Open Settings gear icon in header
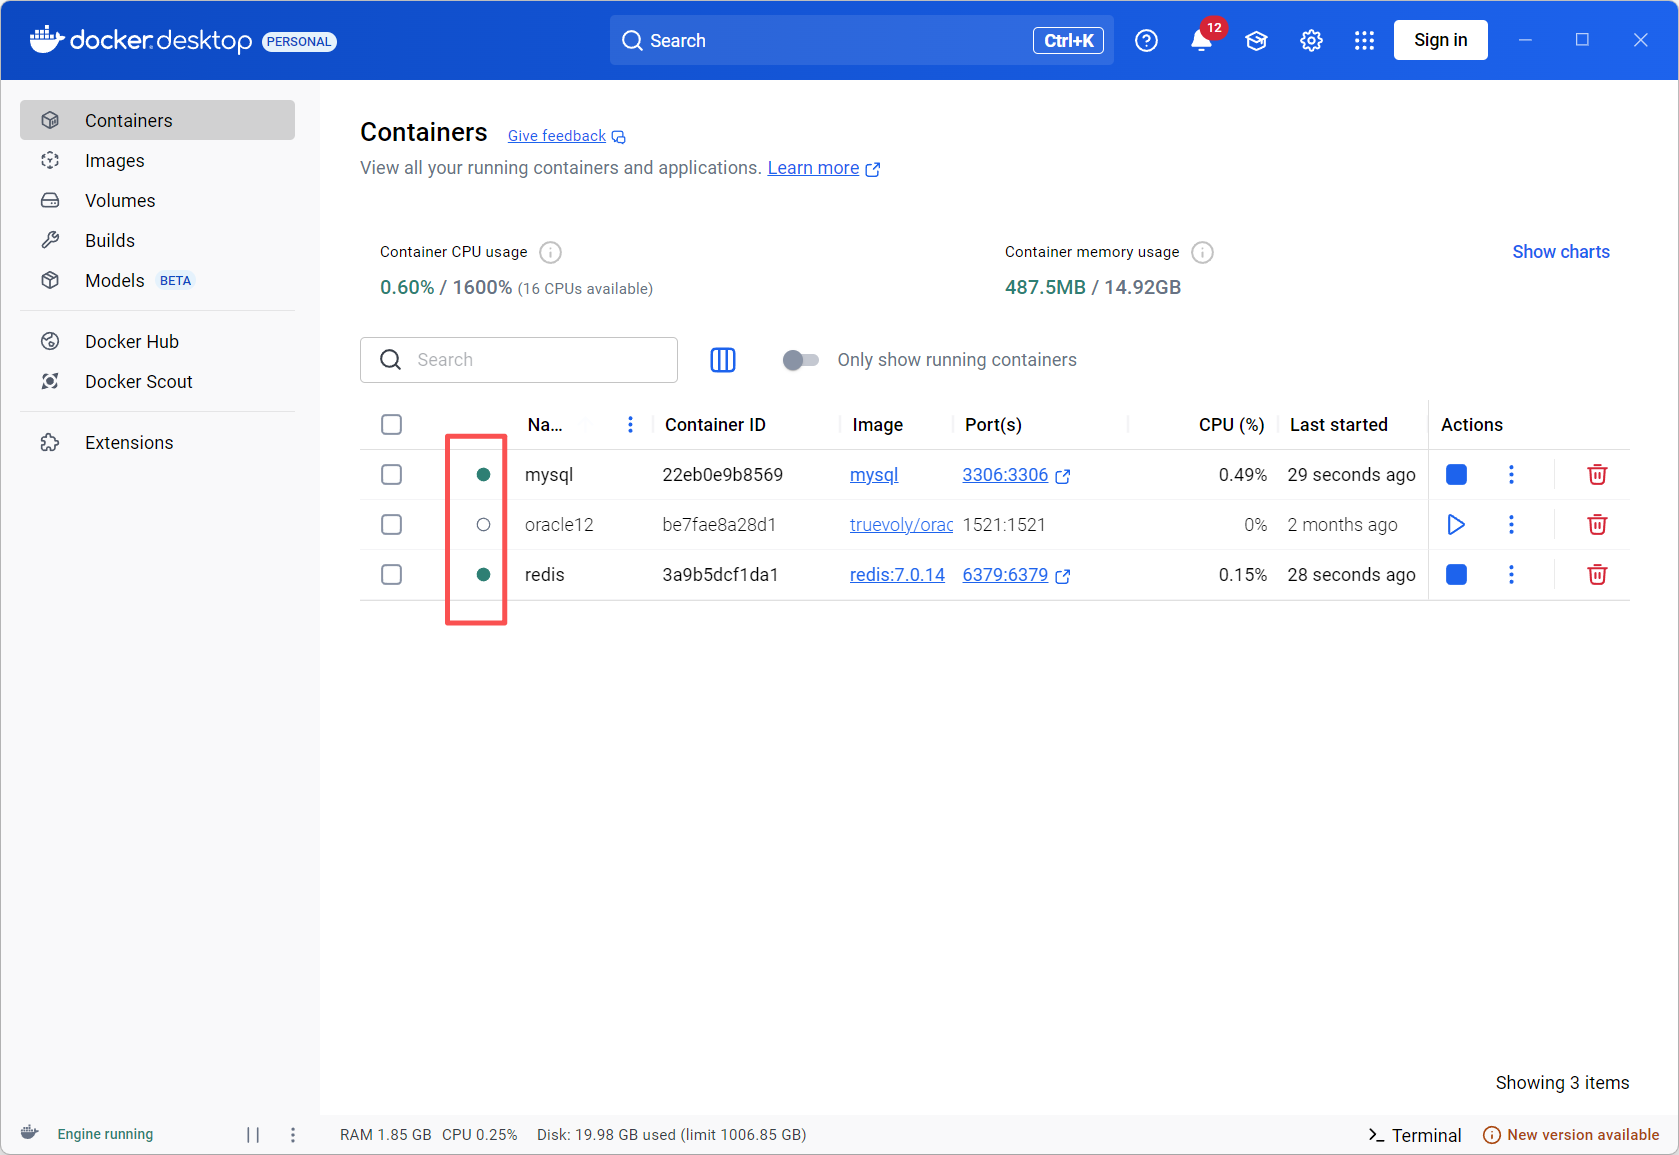This screenshot has height=1155, width=1679. coord(1311,40)
